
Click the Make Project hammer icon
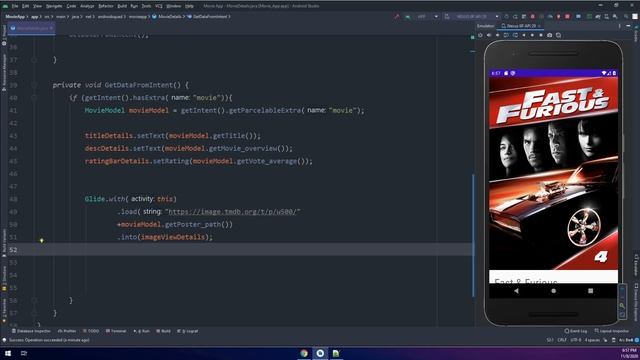coord(397,17)
